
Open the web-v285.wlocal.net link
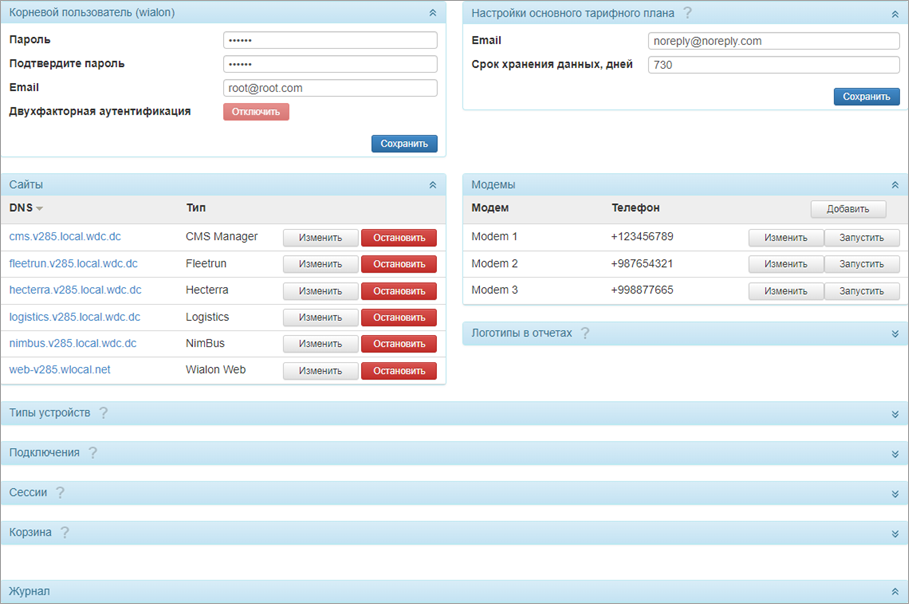pyautogui.click(x=60, y=370)
